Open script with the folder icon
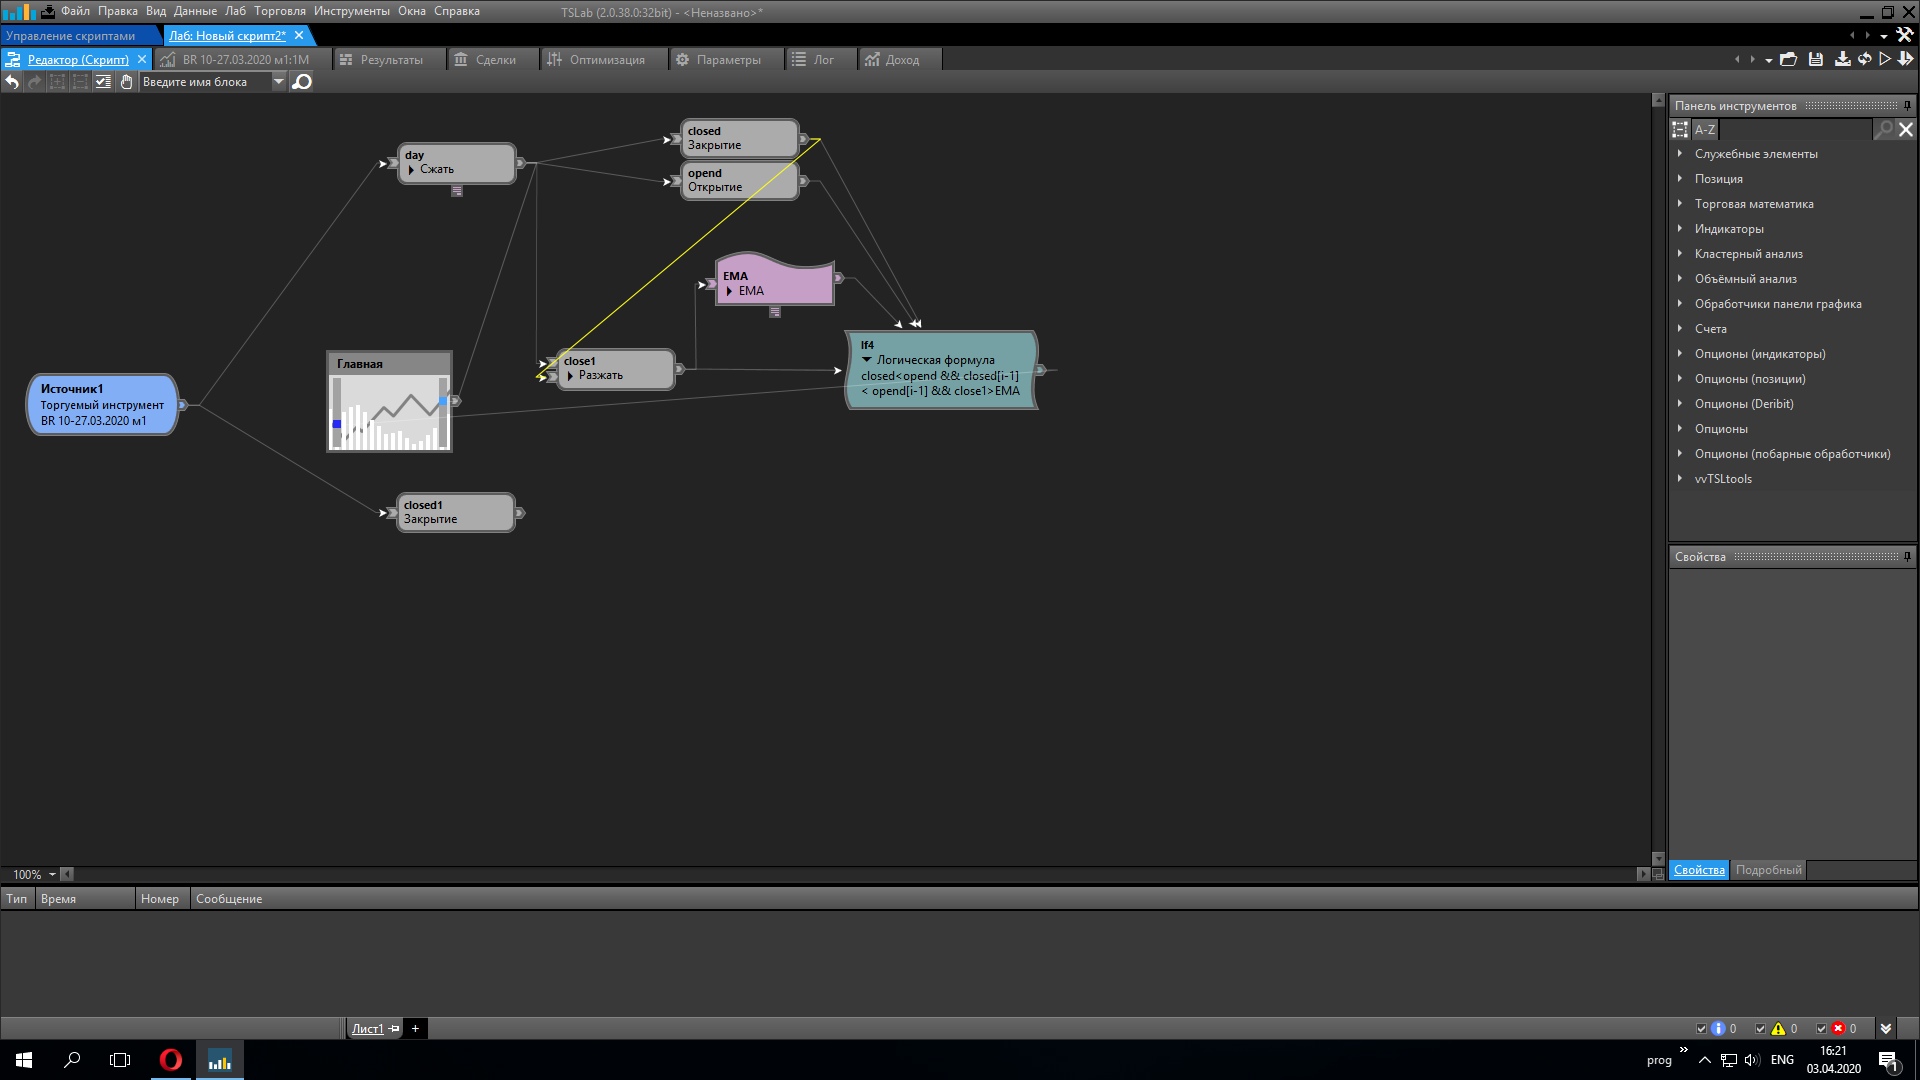The height and width of the screenshot is (1080, 1920). [1789, 60]
